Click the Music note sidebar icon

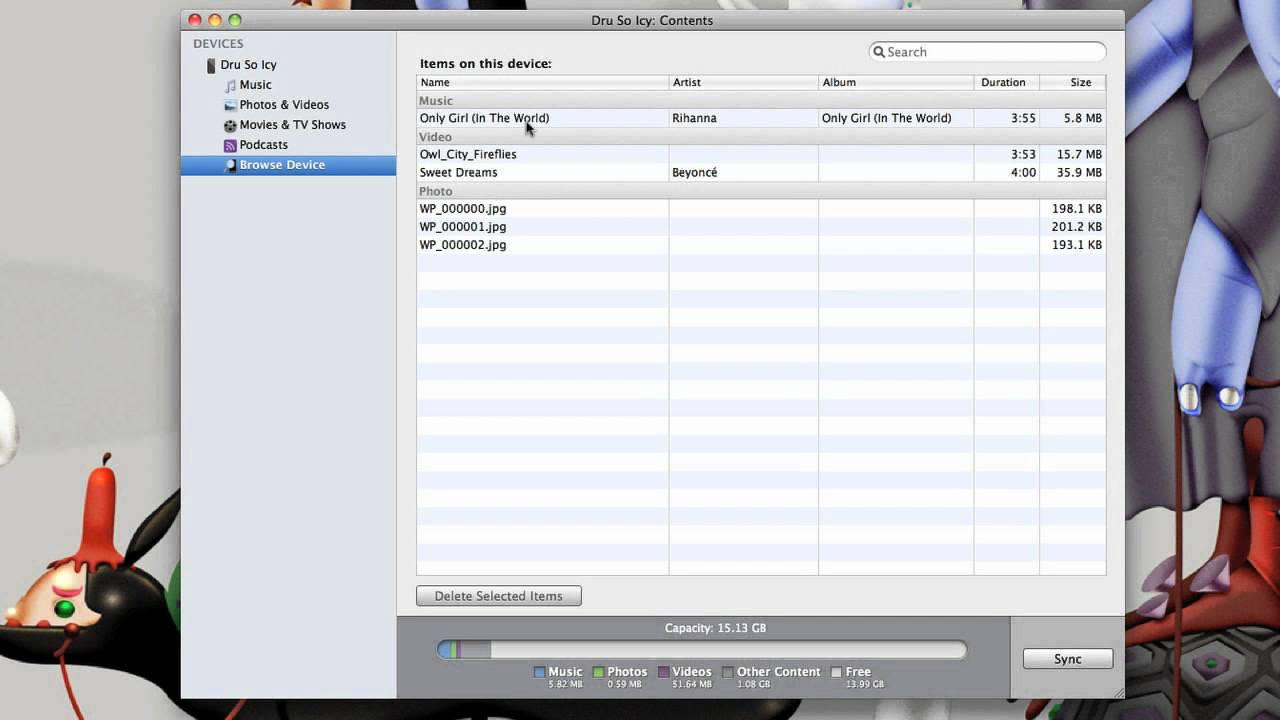(x=231, y=85)
